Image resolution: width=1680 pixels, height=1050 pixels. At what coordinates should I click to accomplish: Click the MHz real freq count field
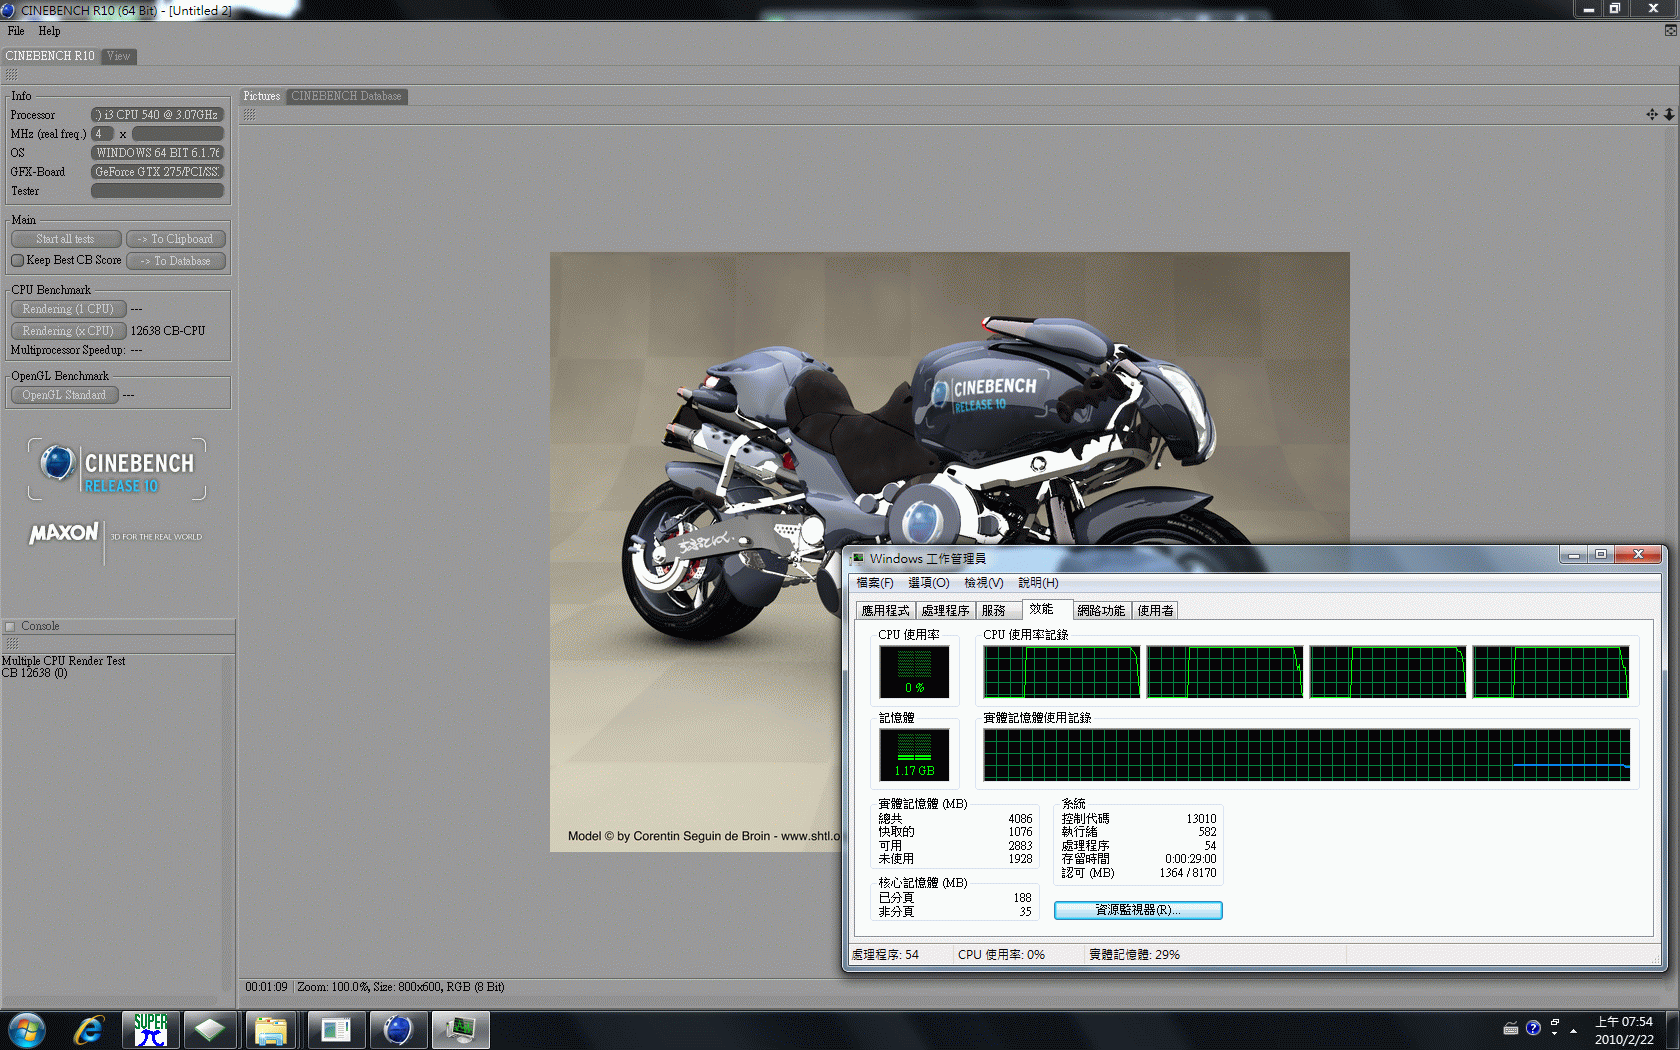click(x=102, y=134)
